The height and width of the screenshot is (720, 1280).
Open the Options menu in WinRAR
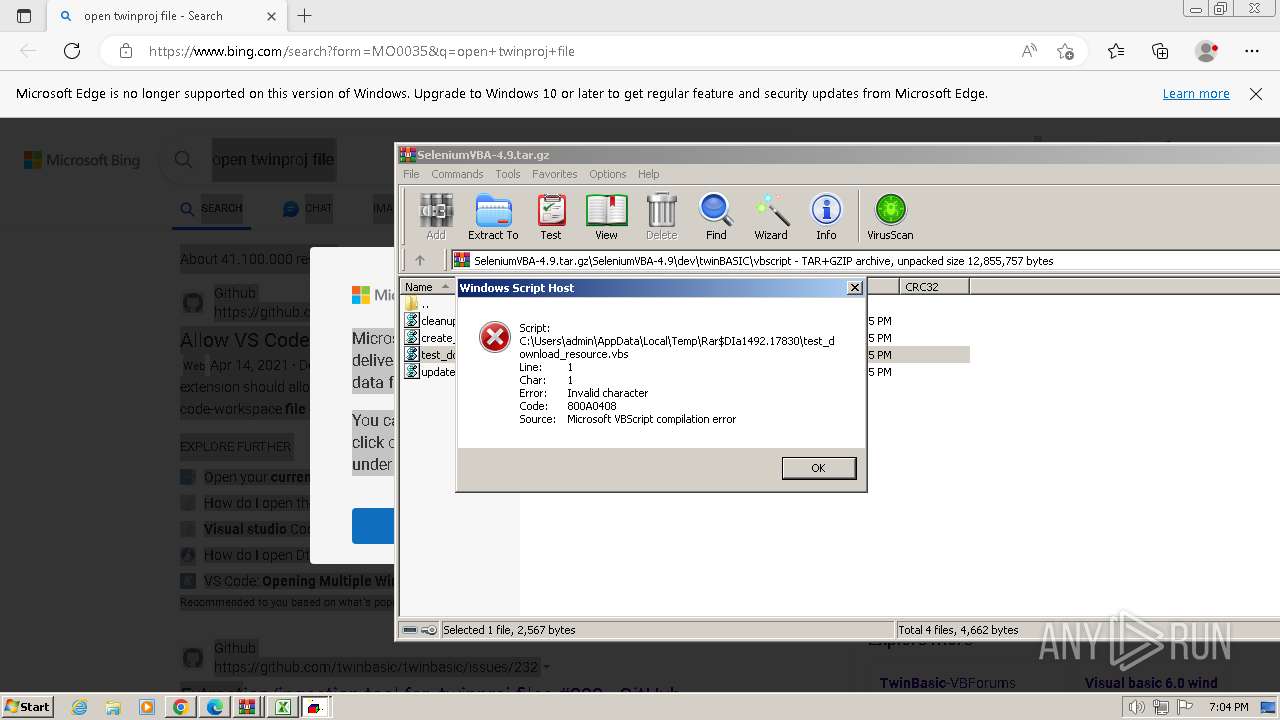(607, 174)
